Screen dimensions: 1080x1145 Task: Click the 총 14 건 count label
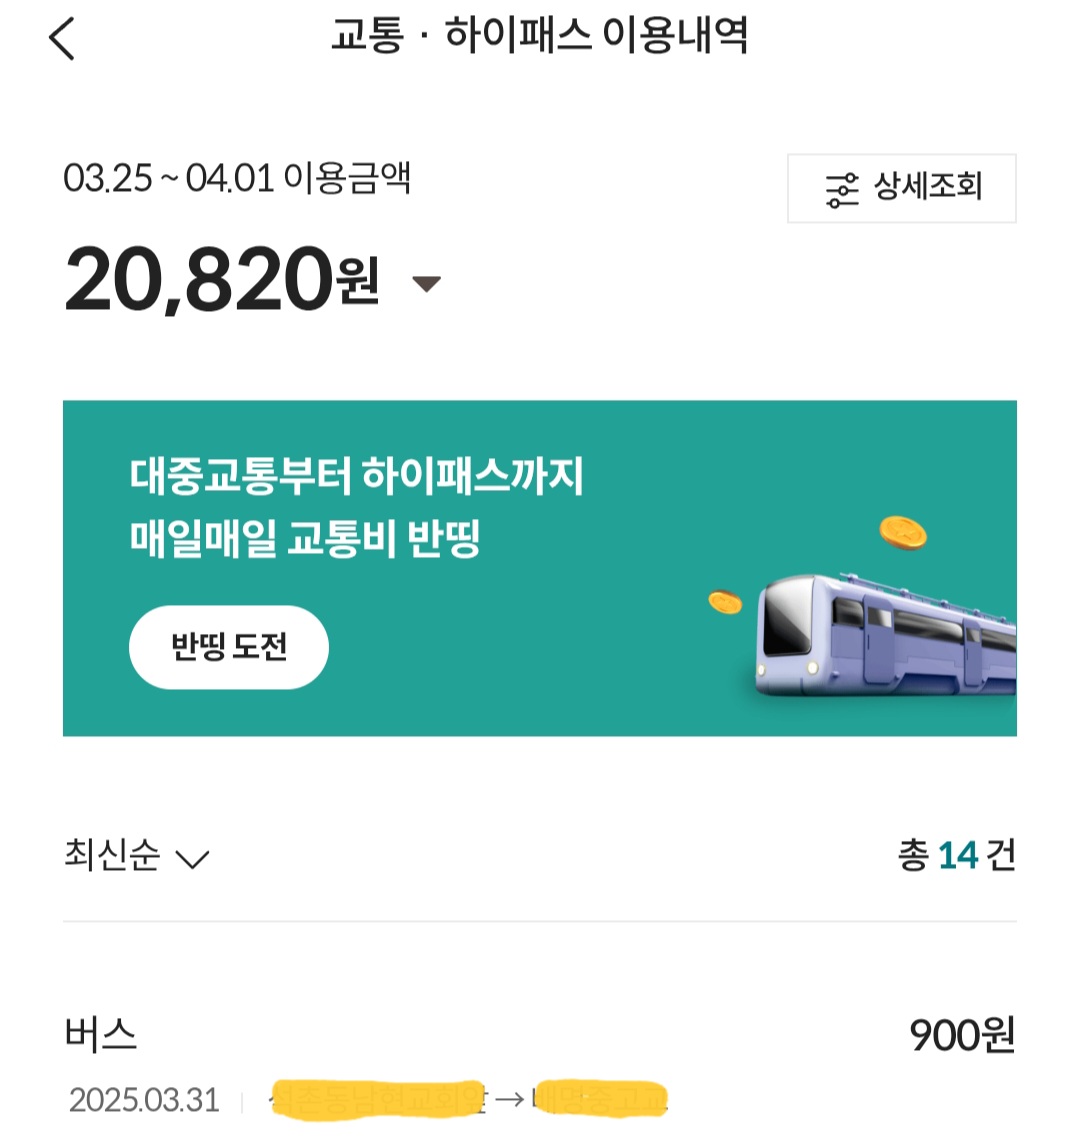coord(956,856)
